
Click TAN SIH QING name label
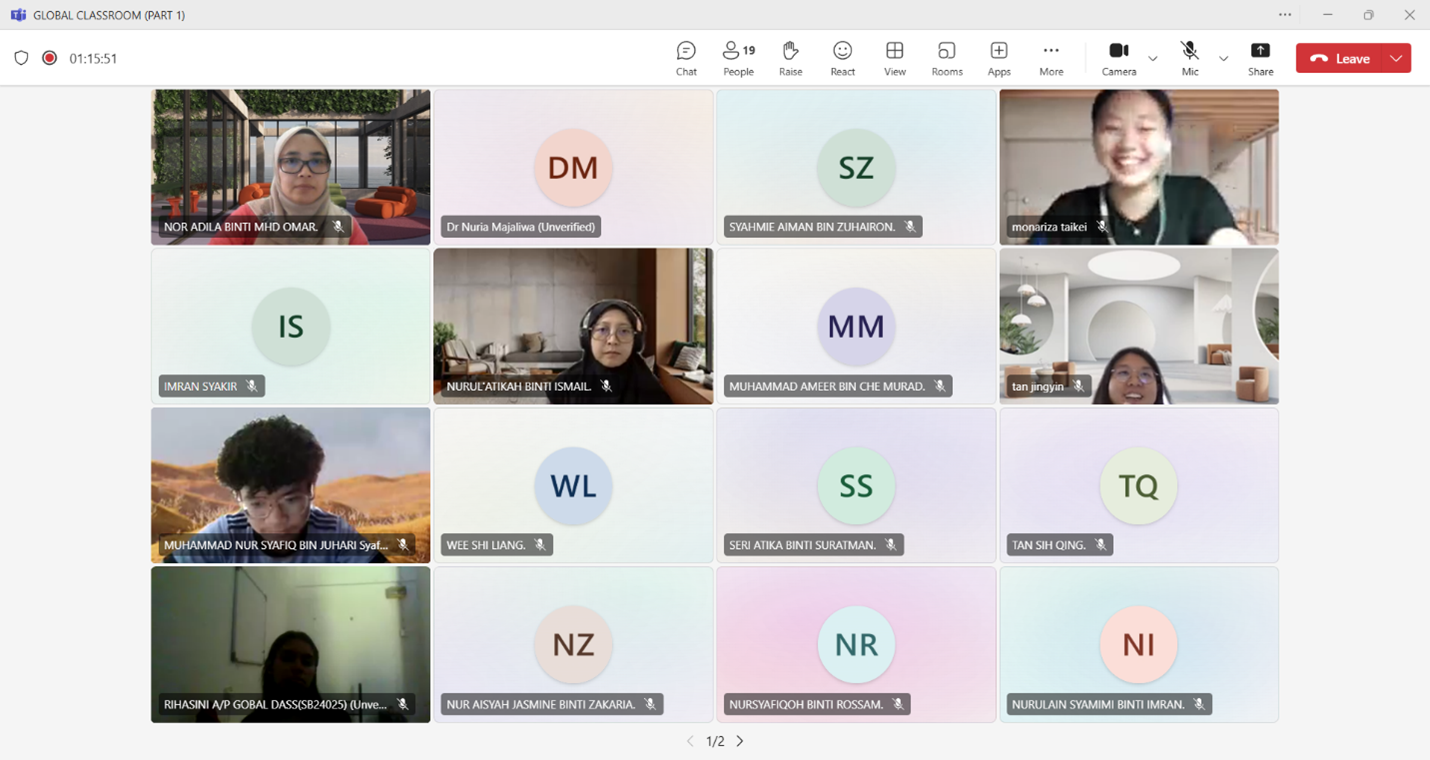click(1049, 545)
